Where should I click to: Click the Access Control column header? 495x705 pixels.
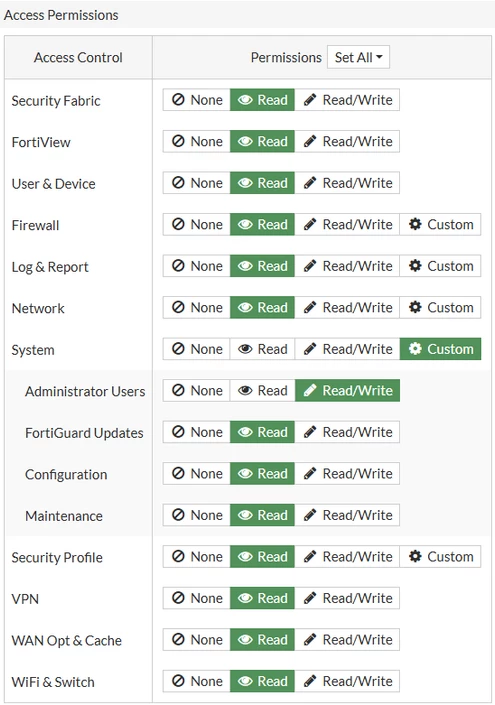click(78, 58)
